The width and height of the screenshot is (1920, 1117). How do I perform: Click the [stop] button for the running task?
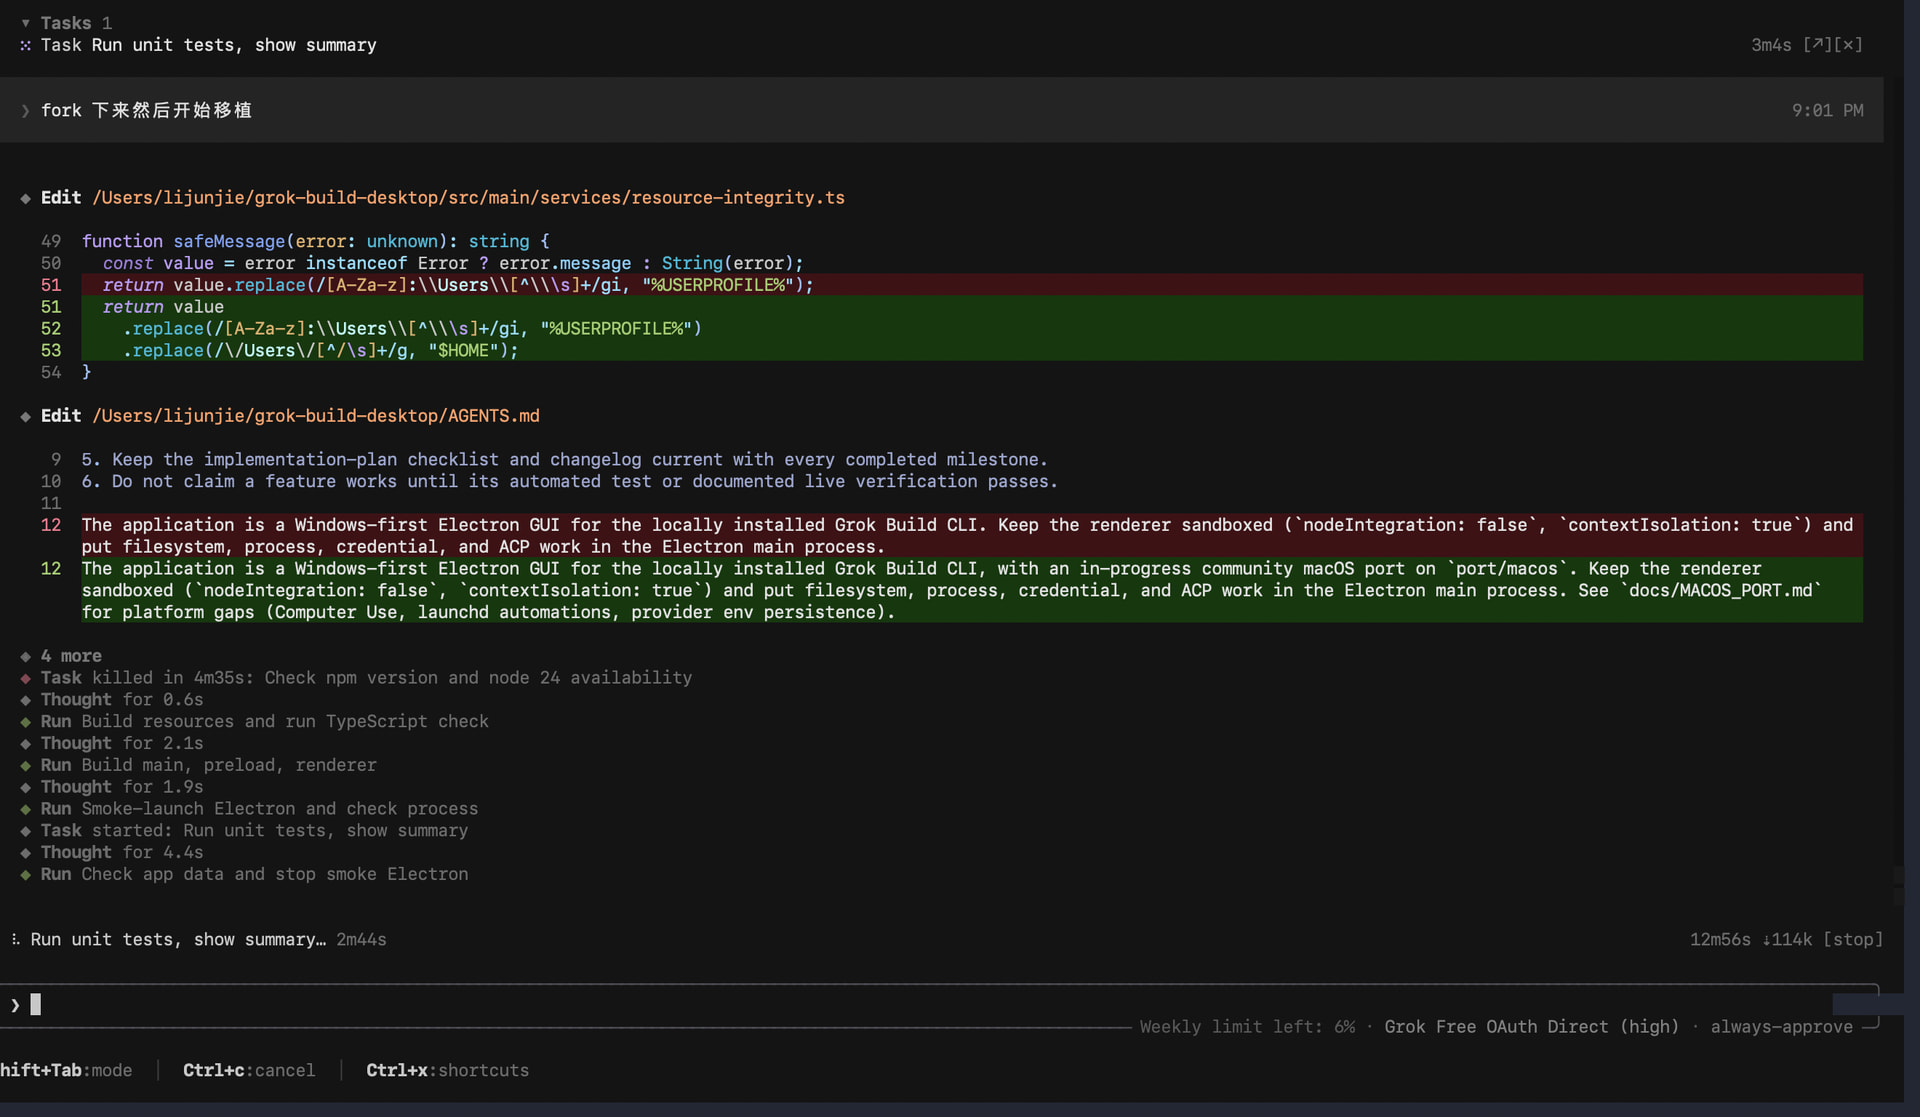click(x=1853, y=940)
